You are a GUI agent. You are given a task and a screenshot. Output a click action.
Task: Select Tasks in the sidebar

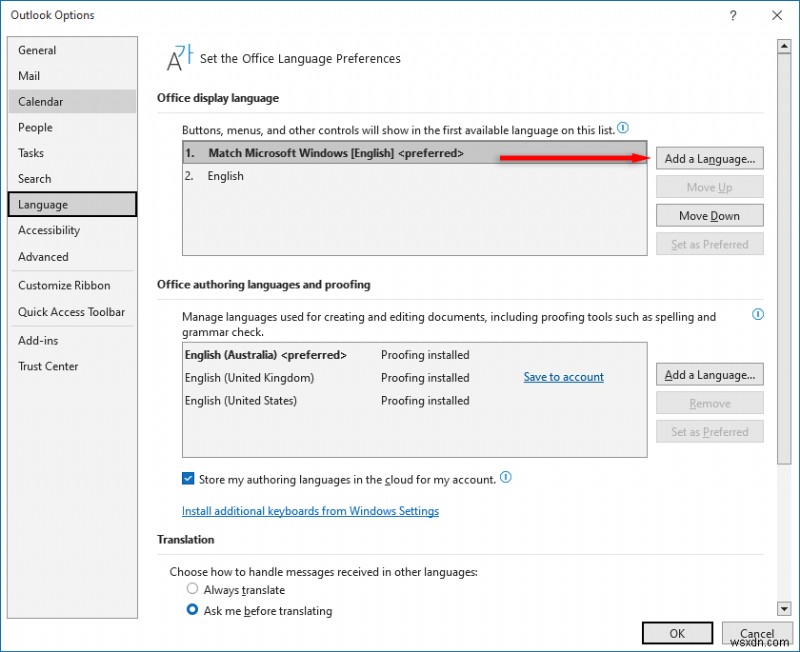(x=72, y=153)
